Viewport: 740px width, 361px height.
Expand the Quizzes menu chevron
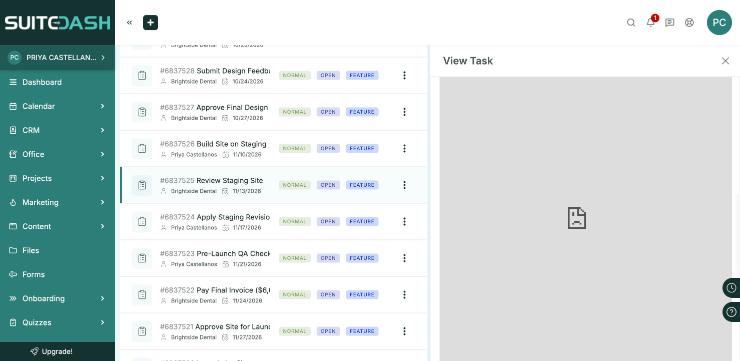(x=102, y=323)
